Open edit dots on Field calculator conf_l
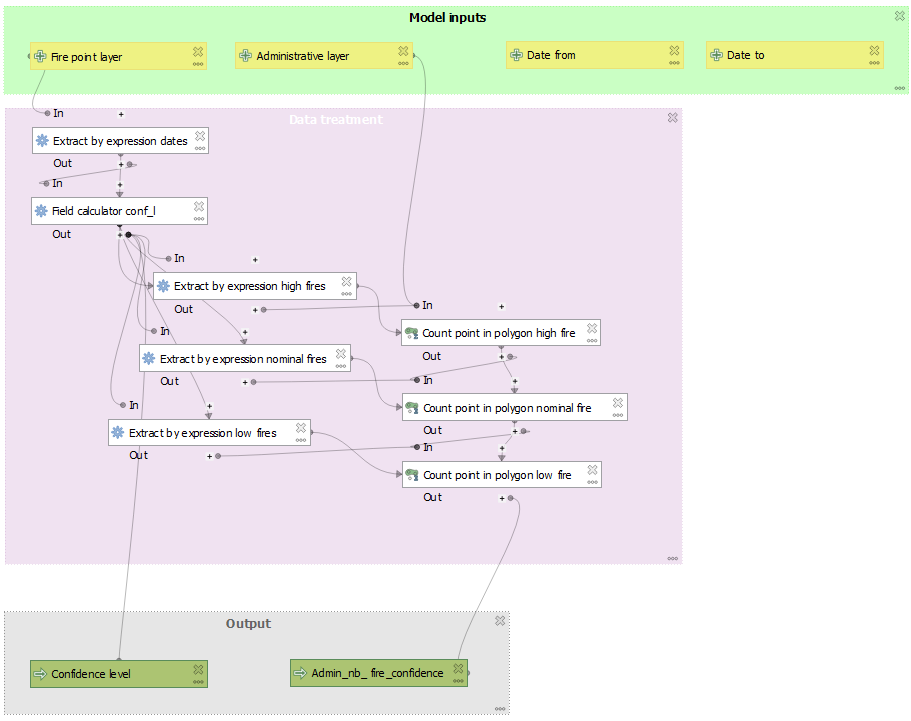Screen dimensions: 911x721 (x=199, y=218)
